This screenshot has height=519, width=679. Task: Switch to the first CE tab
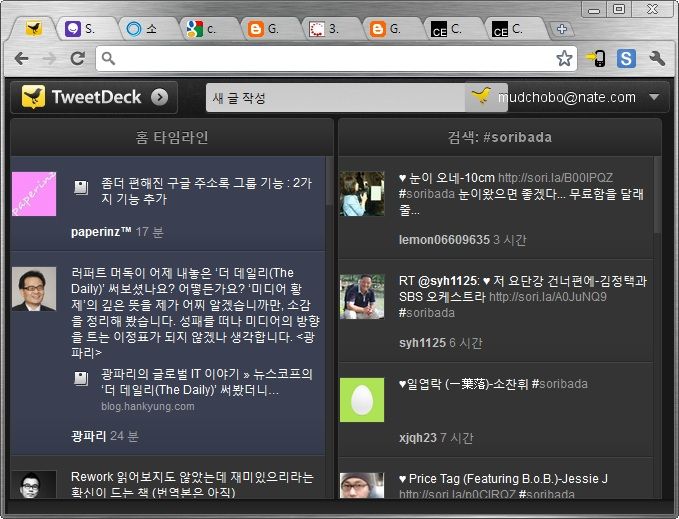(453, 29)
